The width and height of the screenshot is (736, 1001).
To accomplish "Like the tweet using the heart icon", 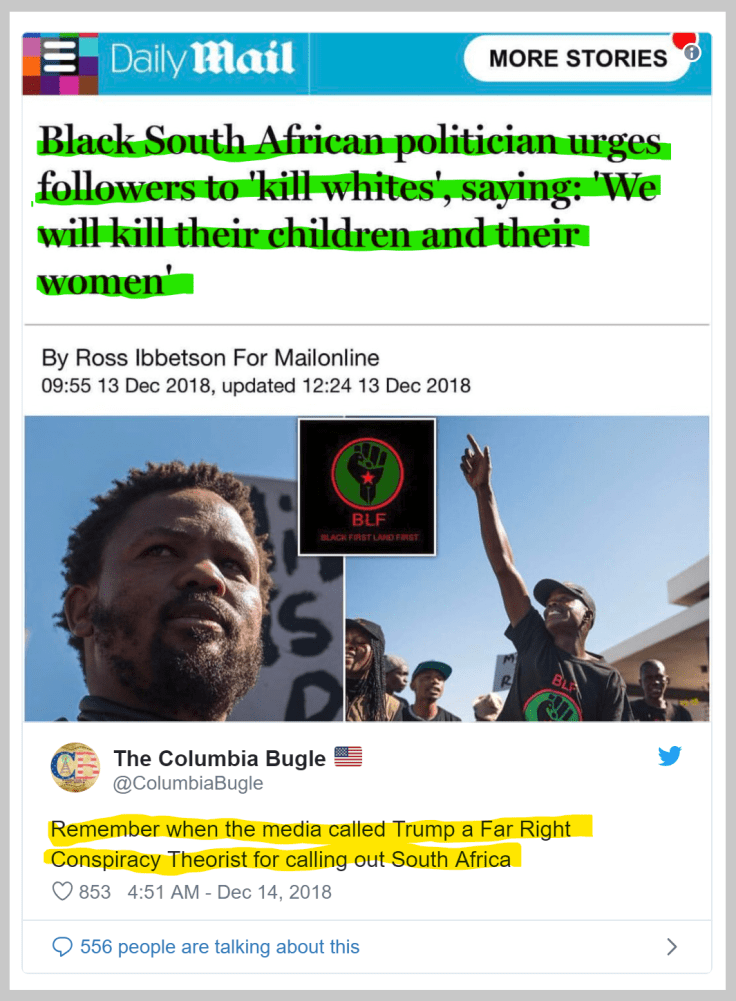I will 62,891.
